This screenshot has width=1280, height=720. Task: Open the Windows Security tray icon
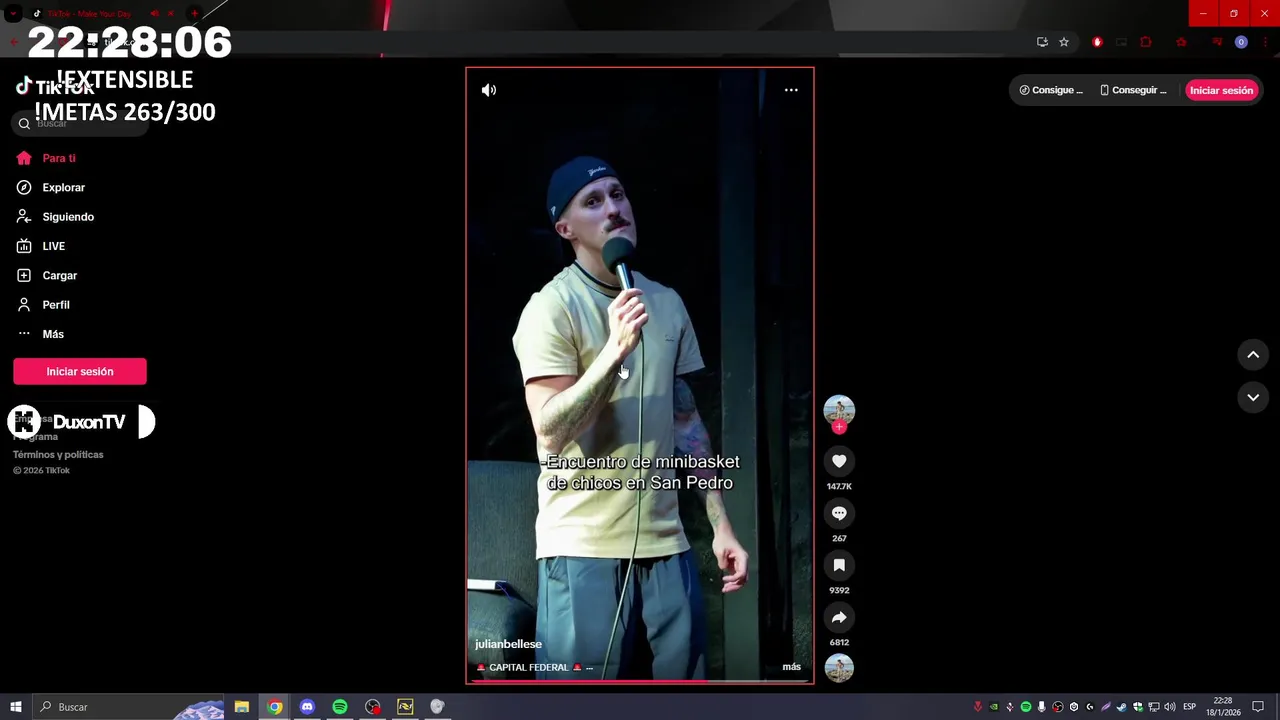[x=1138, y=707]
